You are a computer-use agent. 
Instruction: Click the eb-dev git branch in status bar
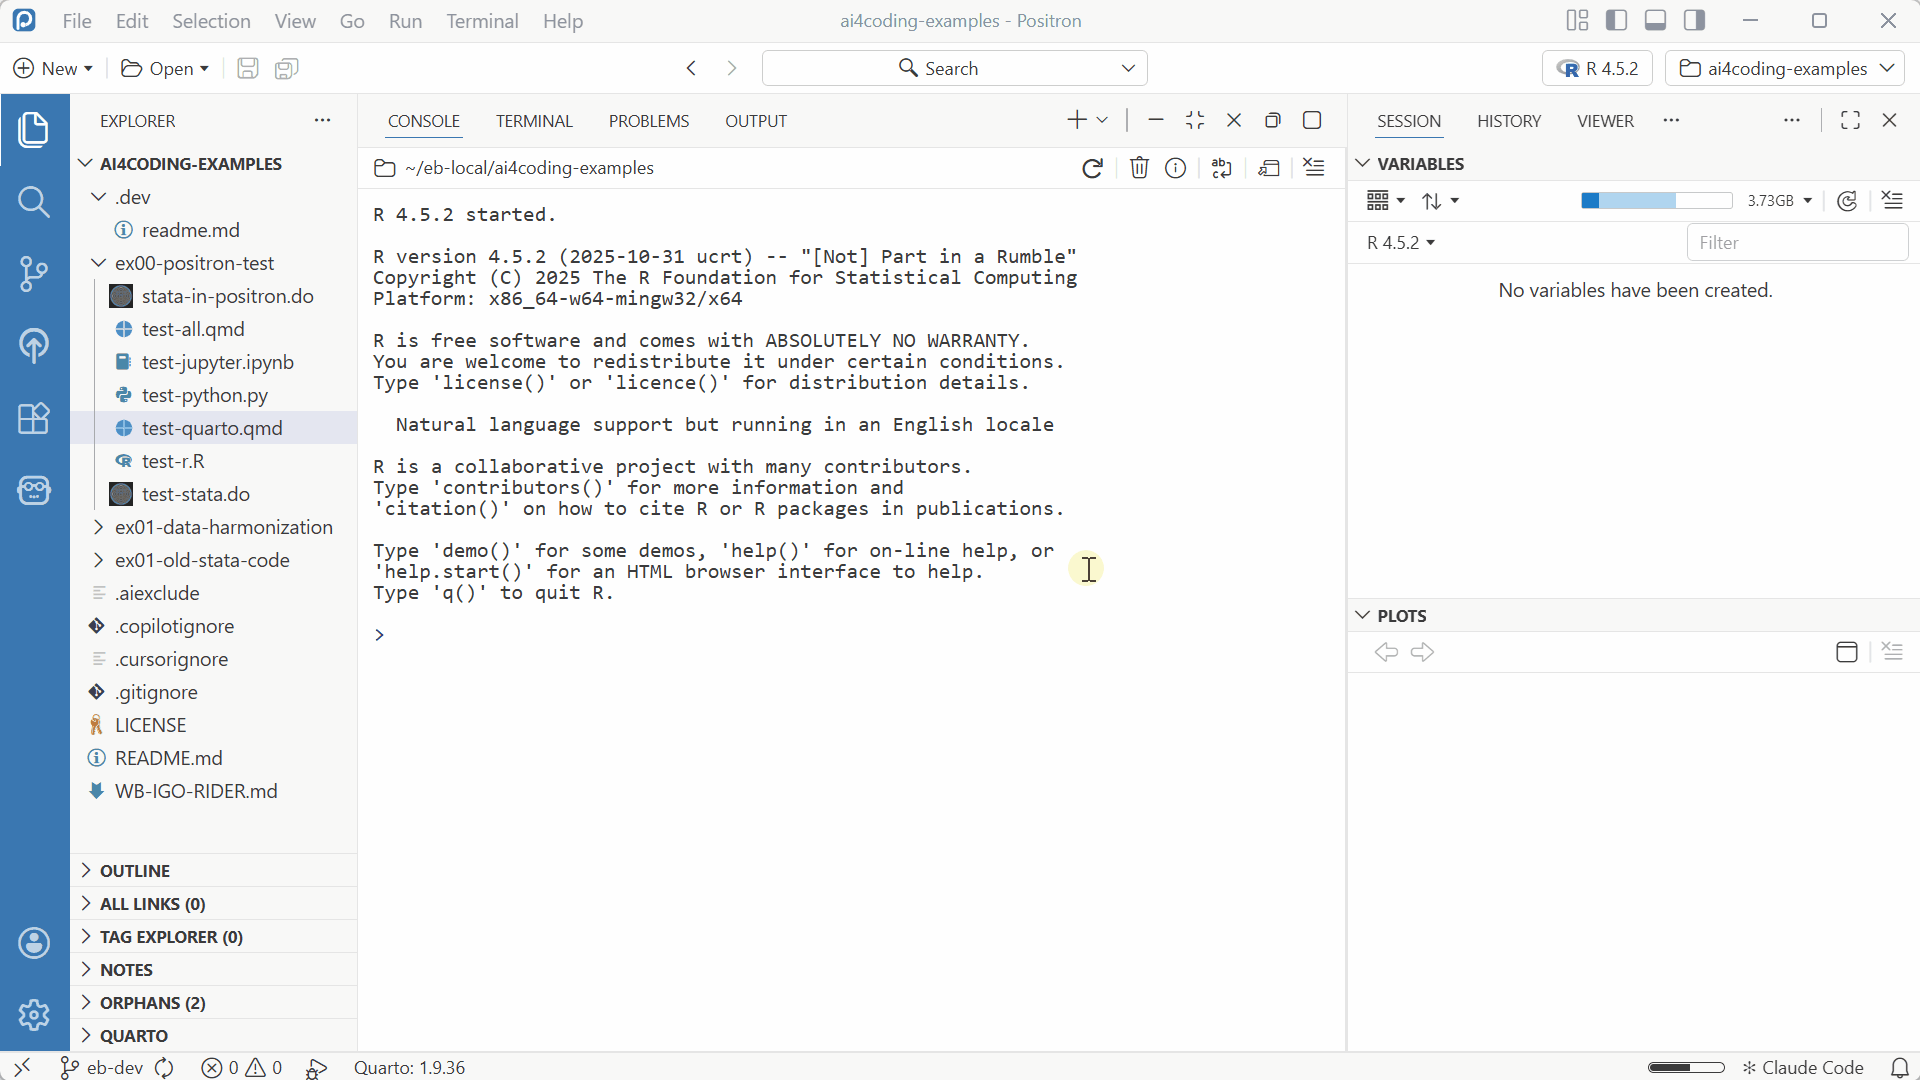tap(102, 1068)
